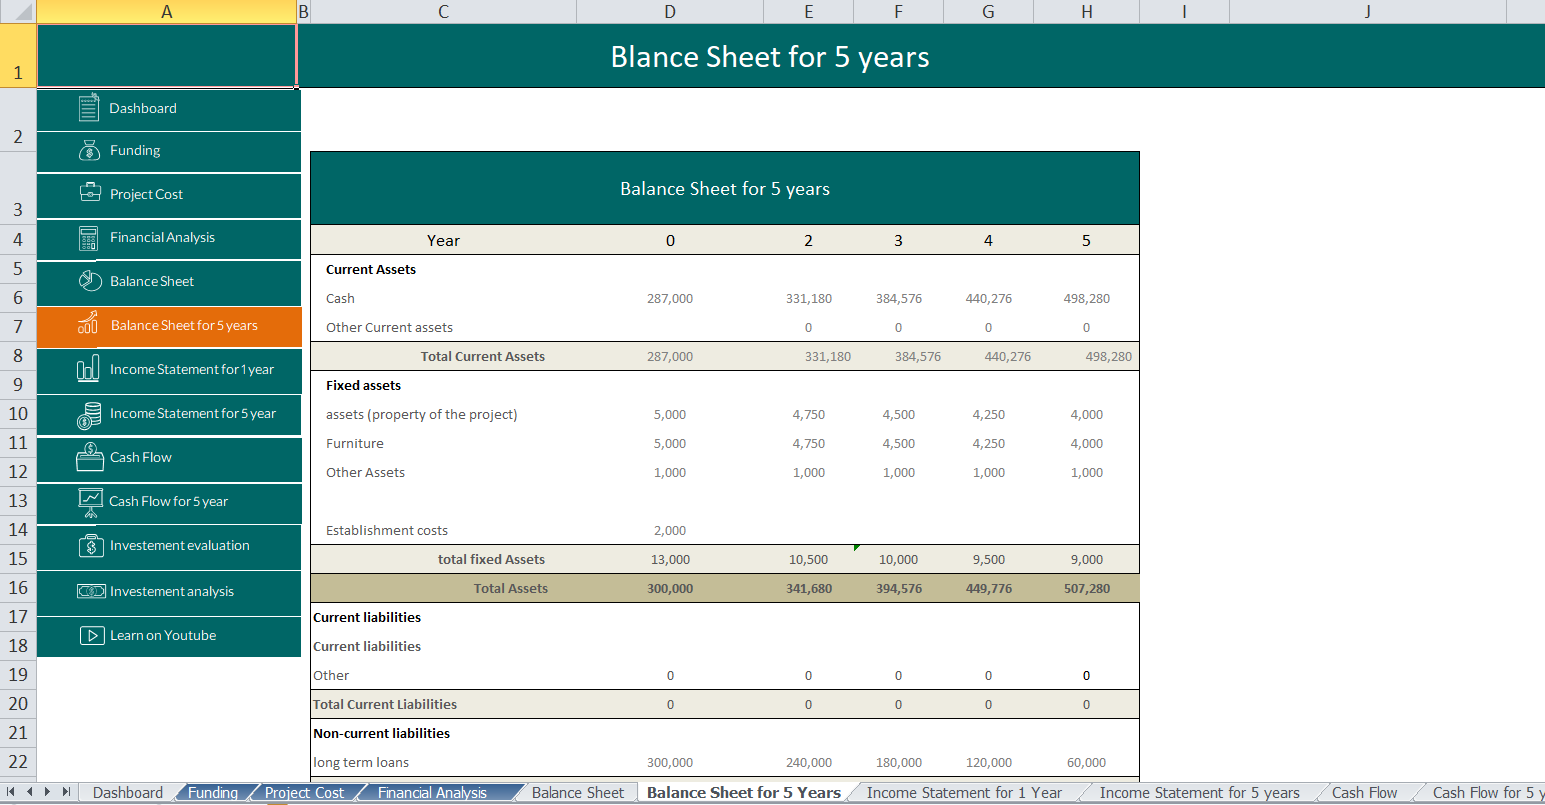Open Investement evaluation navigation link

click(x=179, y=546)
